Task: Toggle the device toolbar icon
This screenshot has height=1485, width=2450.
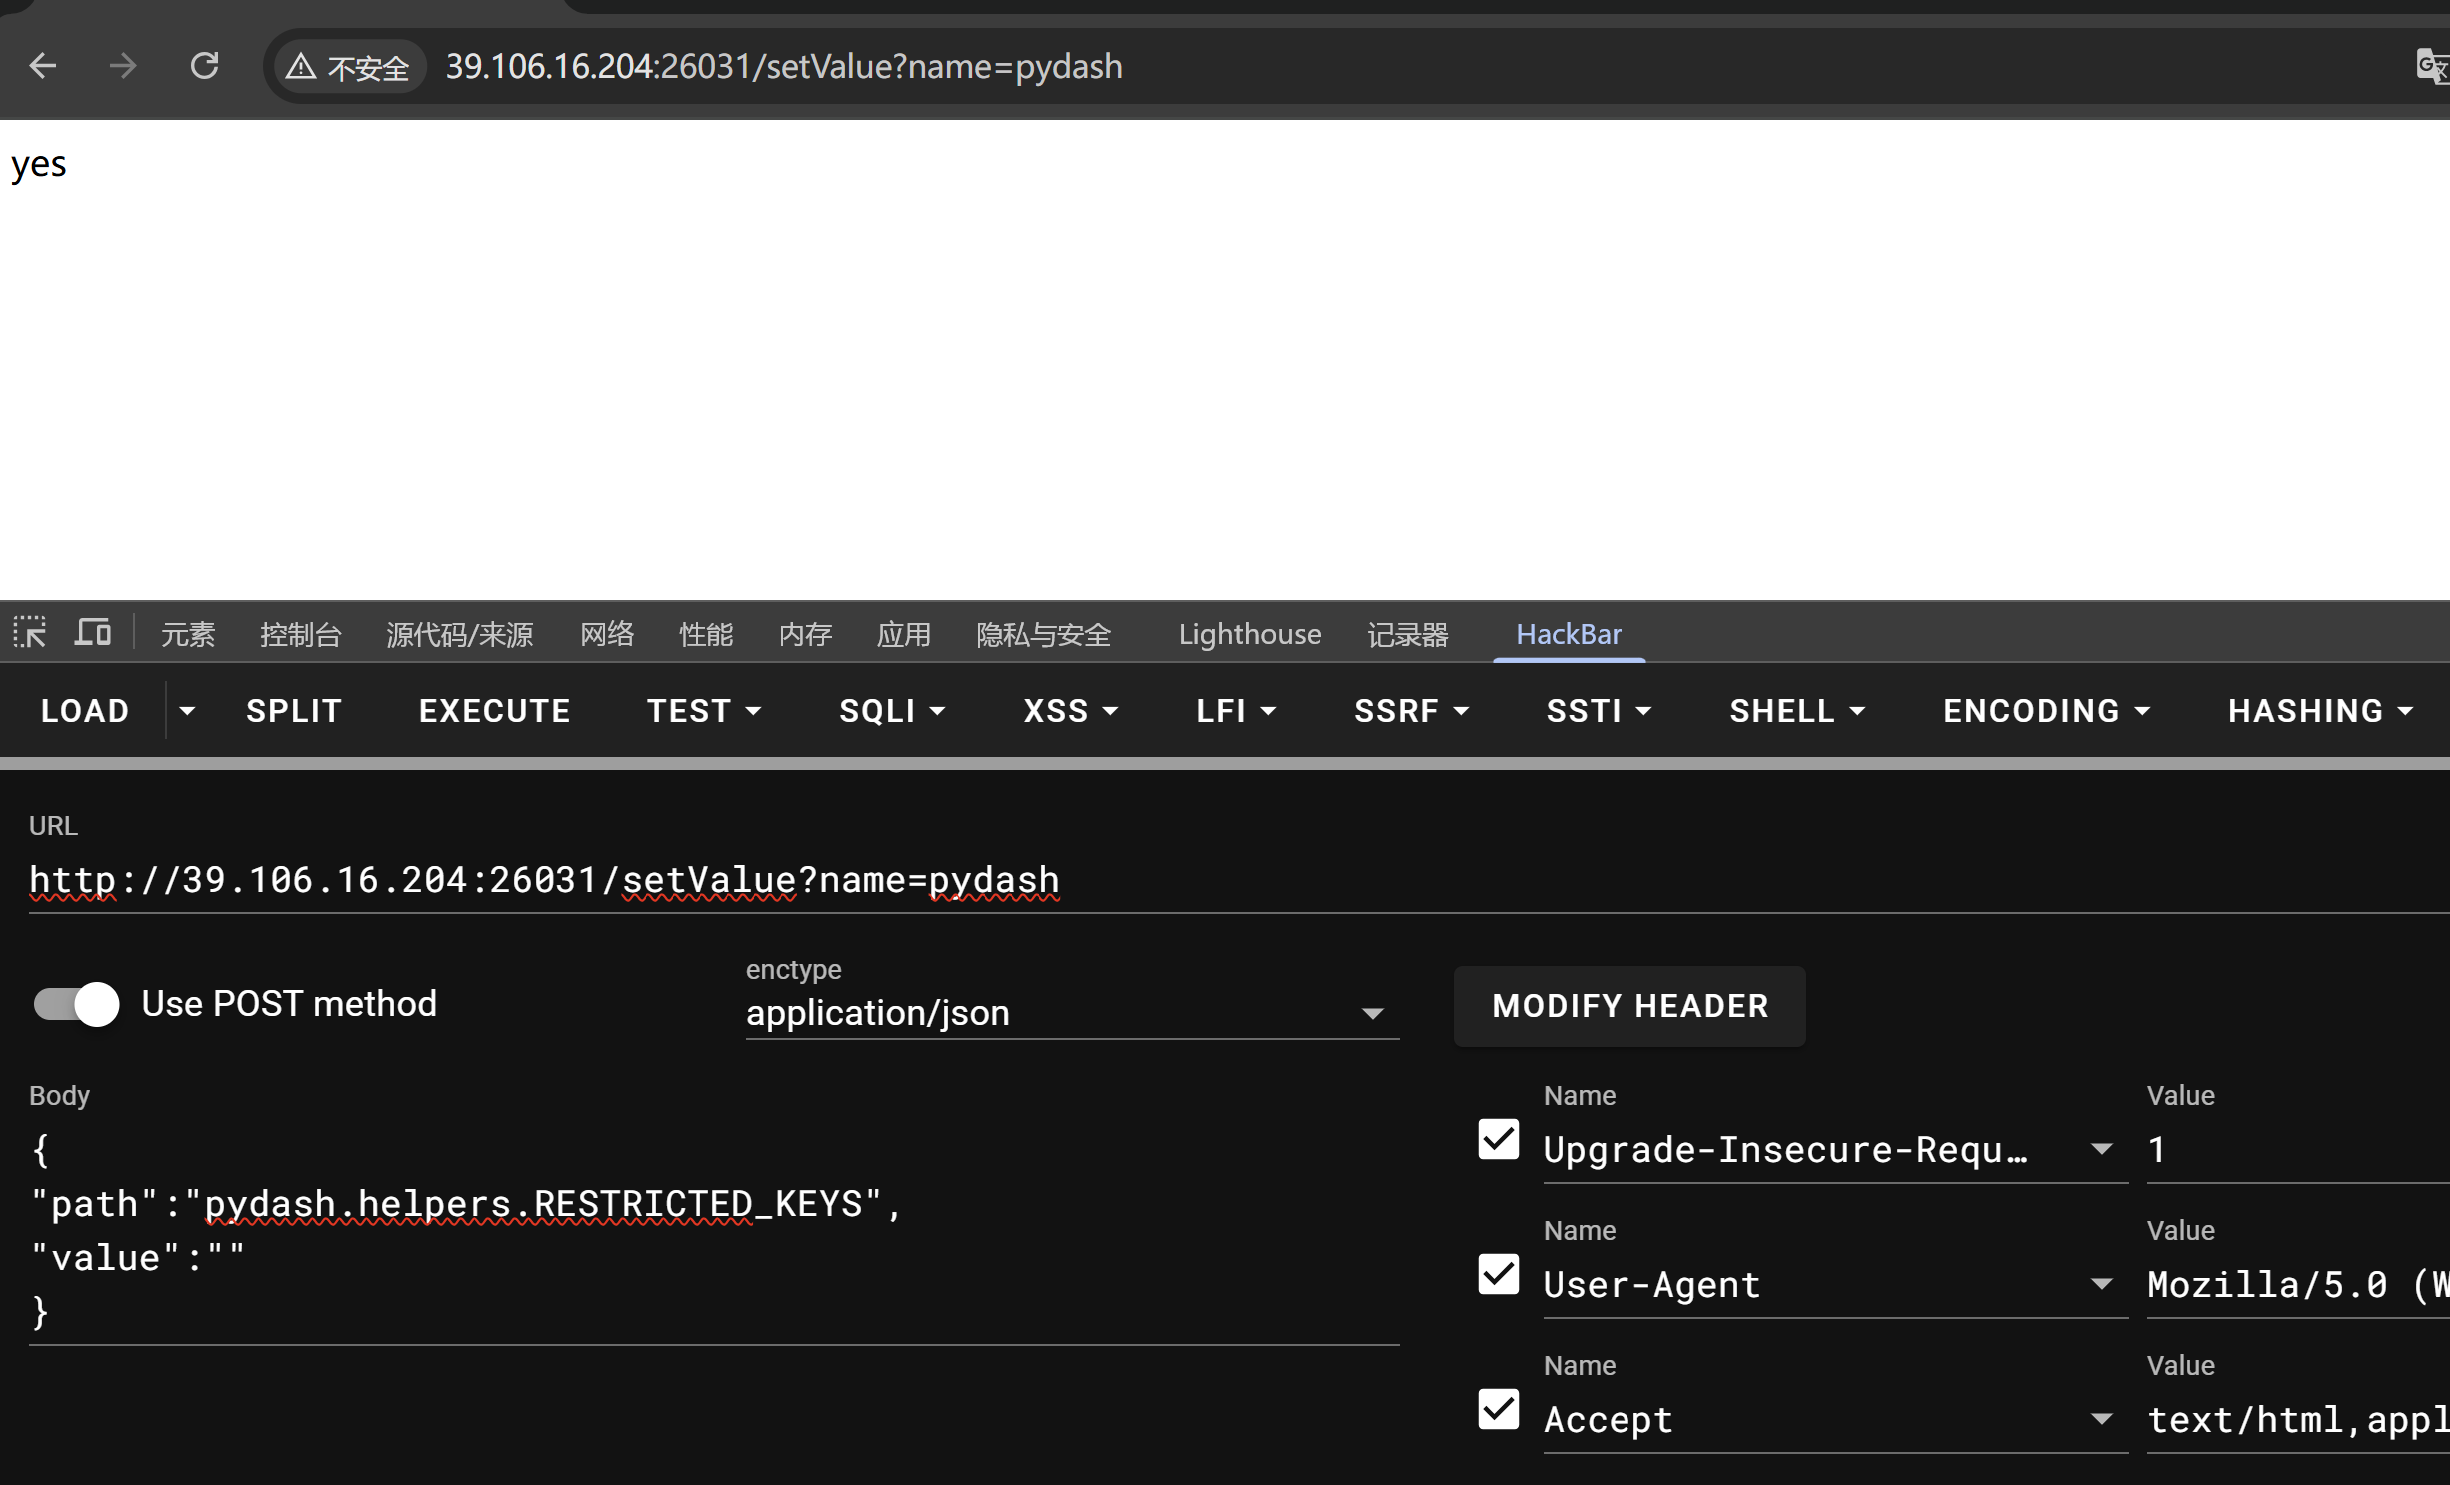Action: tap(93, 633)
